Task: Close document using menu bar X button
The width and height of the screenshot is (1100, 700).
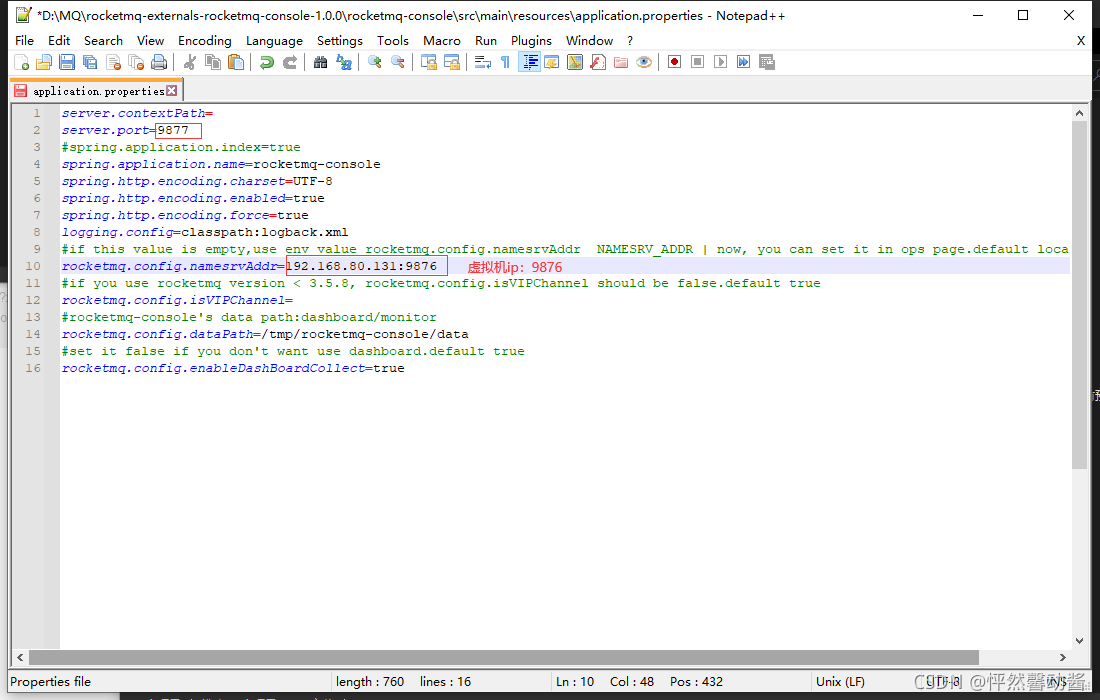Action: click(x=1081, y=41)
